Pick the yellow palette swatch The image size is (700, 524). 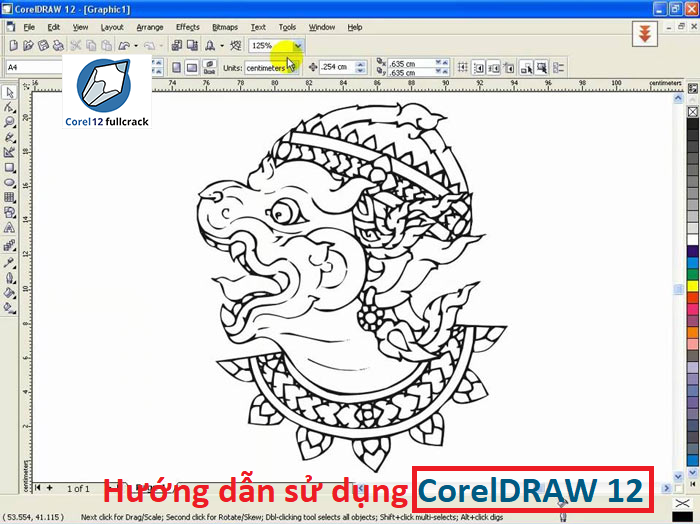(x=692, y=286)
